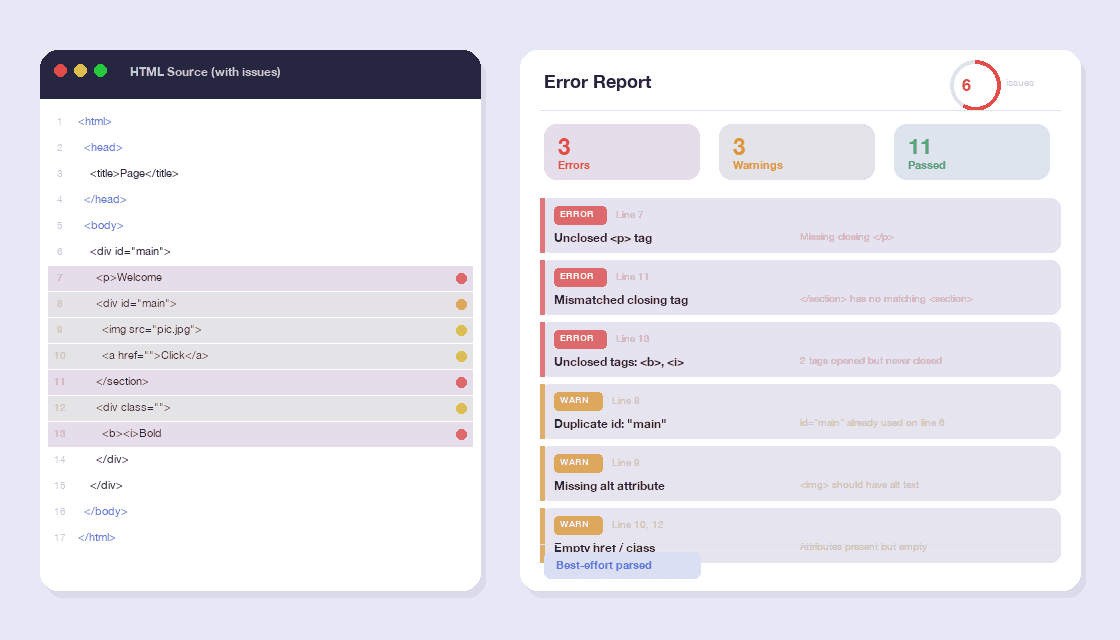Click the red error dot on line 13
Viewport: 1120px width, 640px height.
(x=461, y=435)
